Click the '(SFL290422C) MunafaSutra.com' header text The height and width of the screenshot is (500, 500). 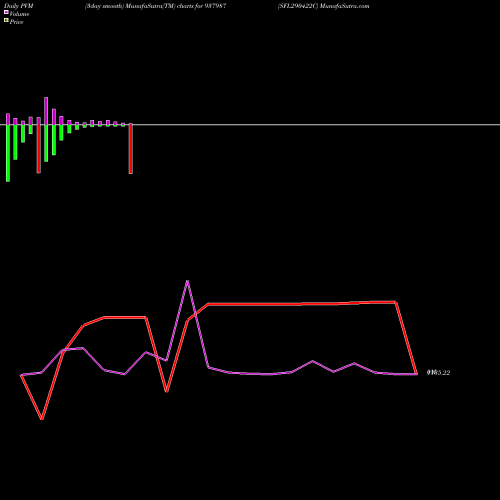coord(323,6)
